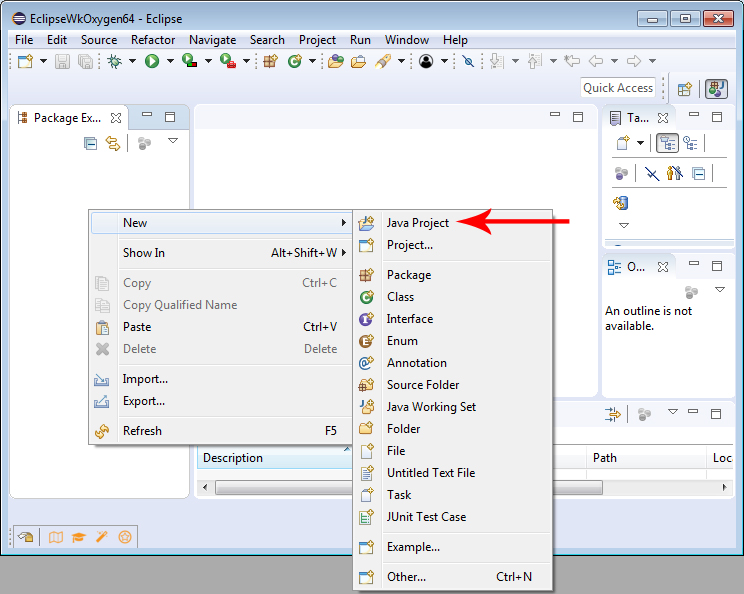Click the Quick Access field

618,88
